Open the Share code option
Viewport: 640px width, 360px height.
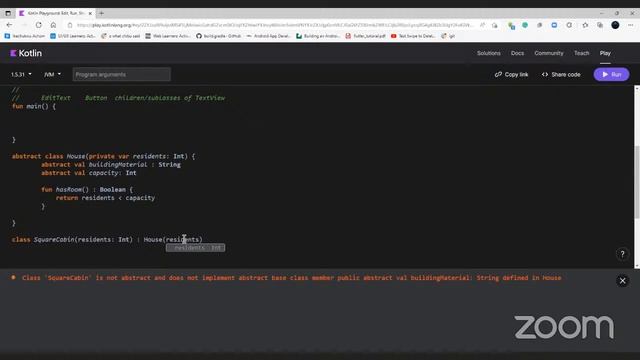click(561, 74)
